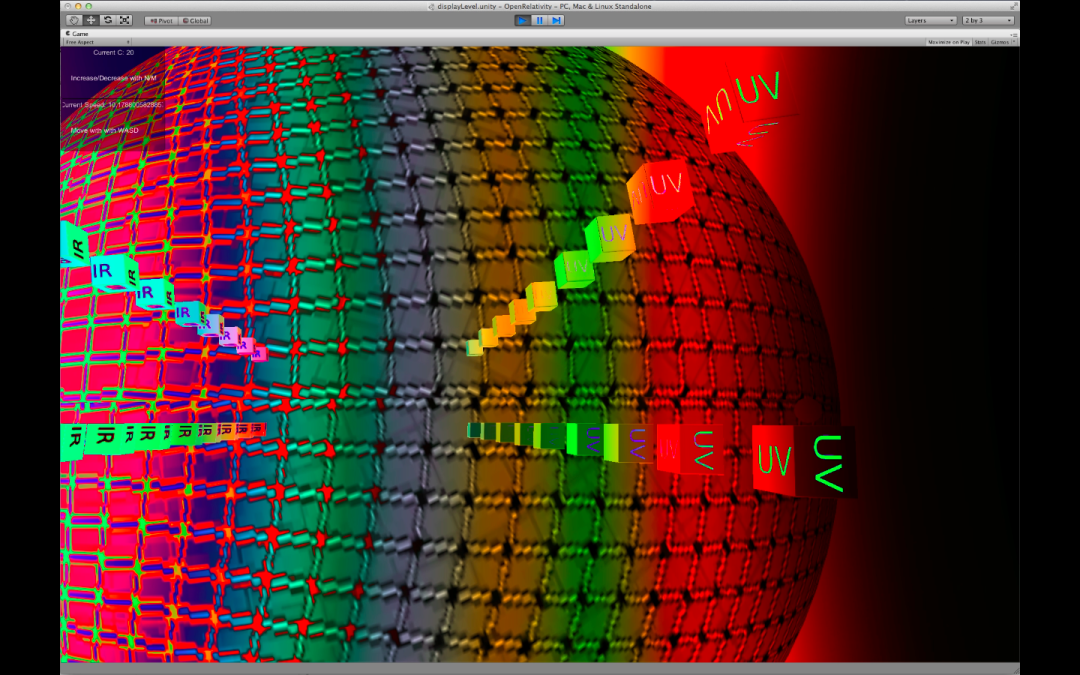Zoom the Unity window (green button)
The width and height of the screenshot is (1080, 675).
tap(88, 6)
